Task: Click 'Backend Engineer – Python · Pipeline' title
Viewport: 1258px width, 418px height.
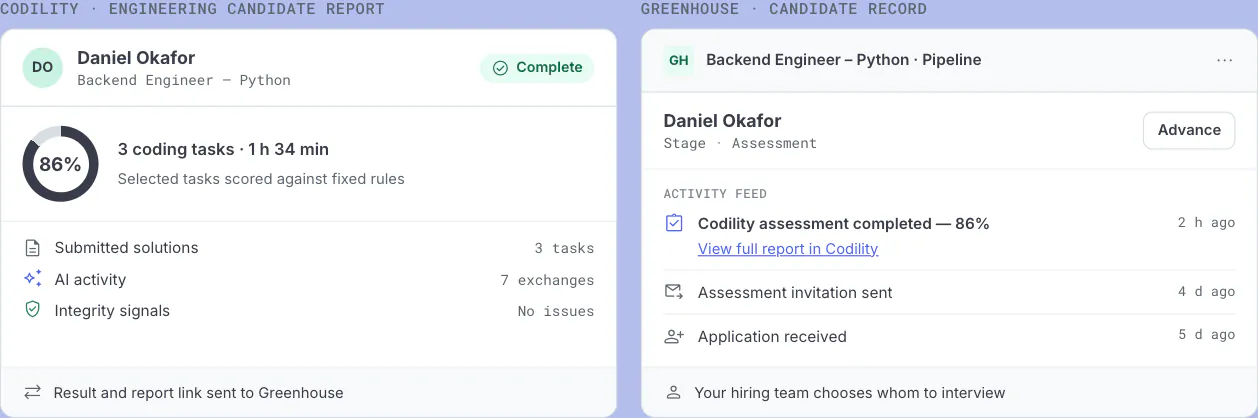Action: (x=844, y=60)
